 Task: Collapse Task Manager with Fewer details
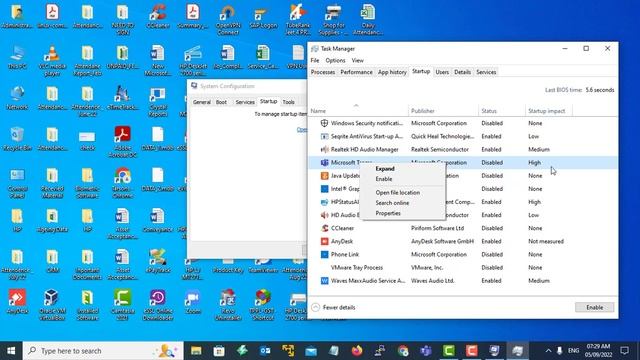(333, 307)
